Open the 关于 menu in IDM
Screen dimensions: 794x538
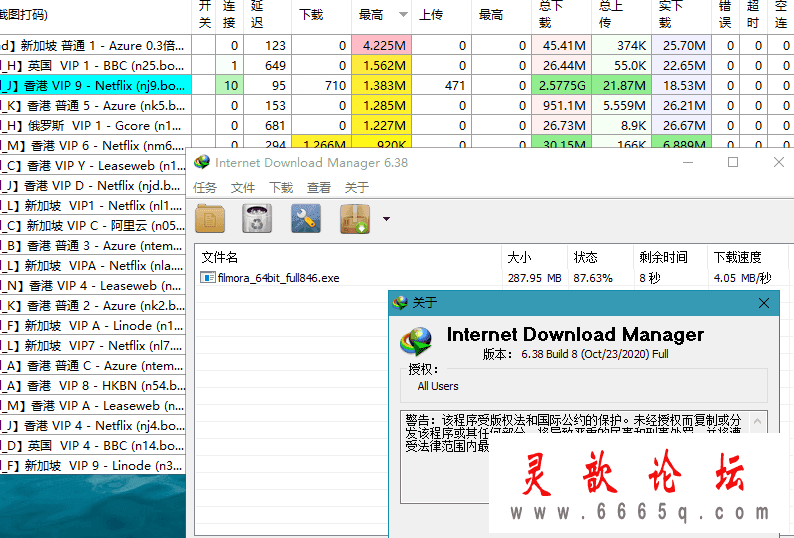coord(357,188)
